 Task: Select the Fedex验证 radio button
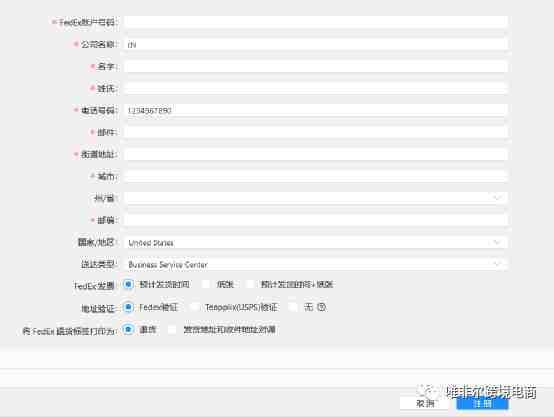(x=128, y=307)
